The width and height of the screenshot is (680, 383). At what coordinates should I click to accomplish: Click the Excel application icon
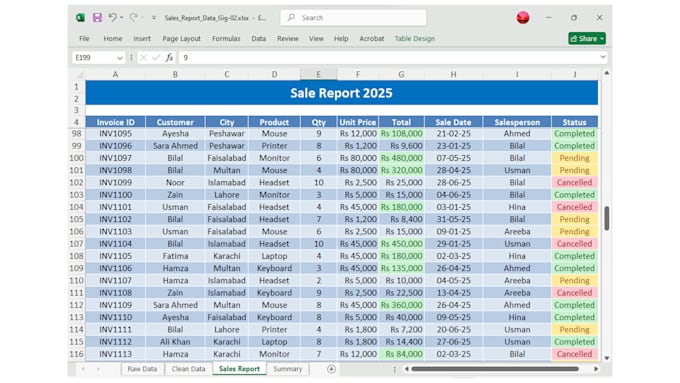(80, 17)
